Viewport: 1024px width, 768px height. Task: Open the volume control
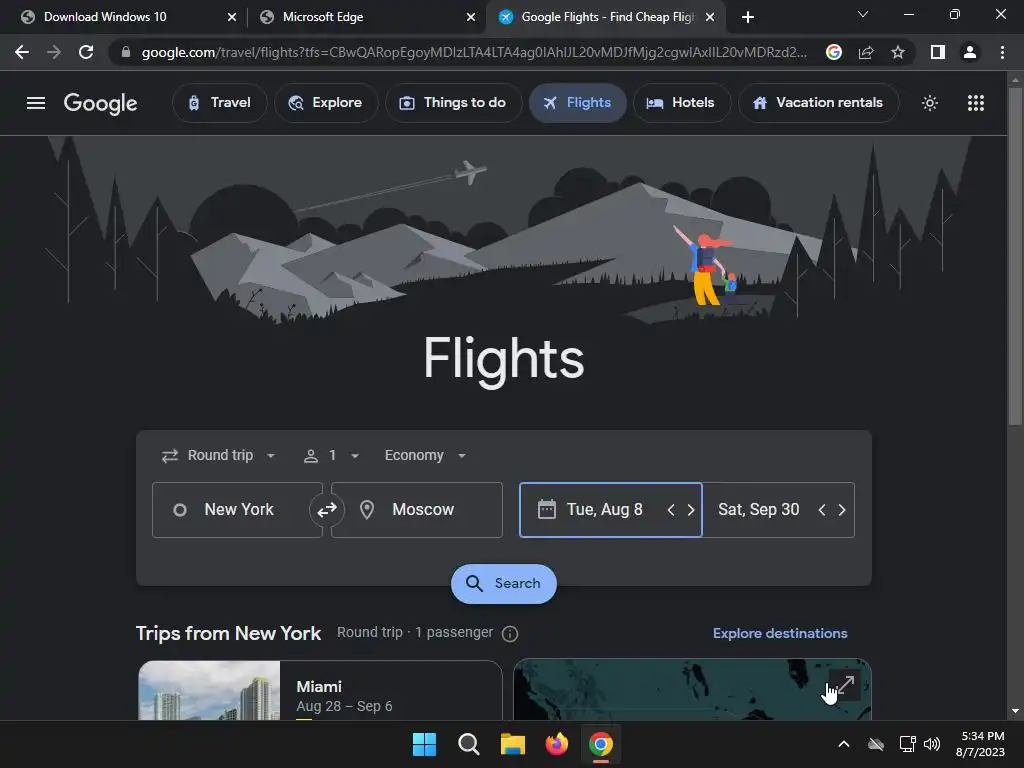coord(932,744)
